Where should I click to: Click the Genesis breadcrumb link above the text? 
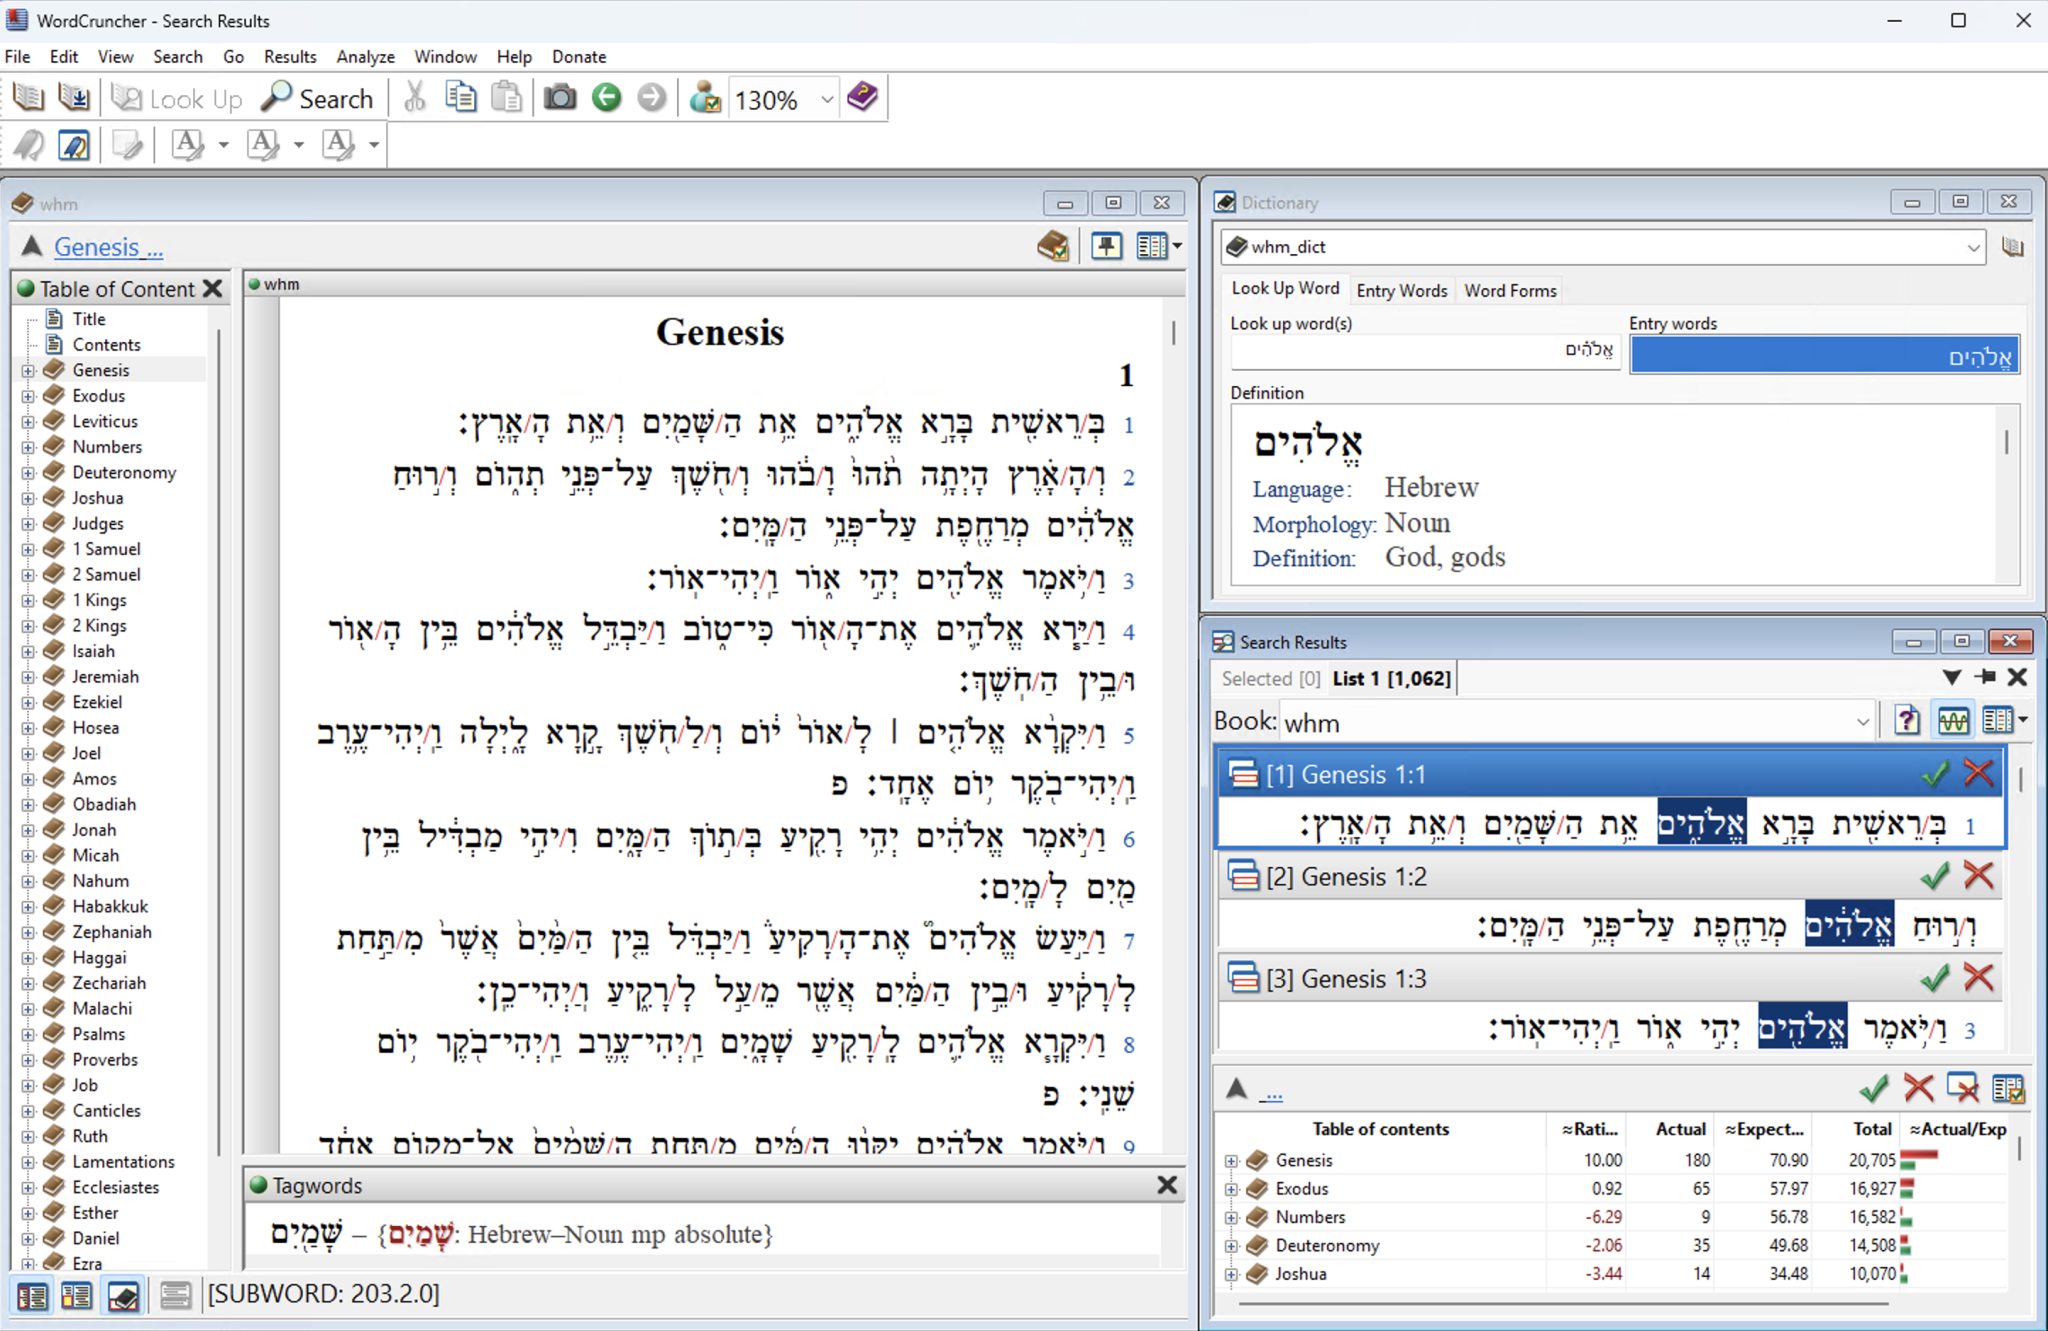(x=107, y=246)
